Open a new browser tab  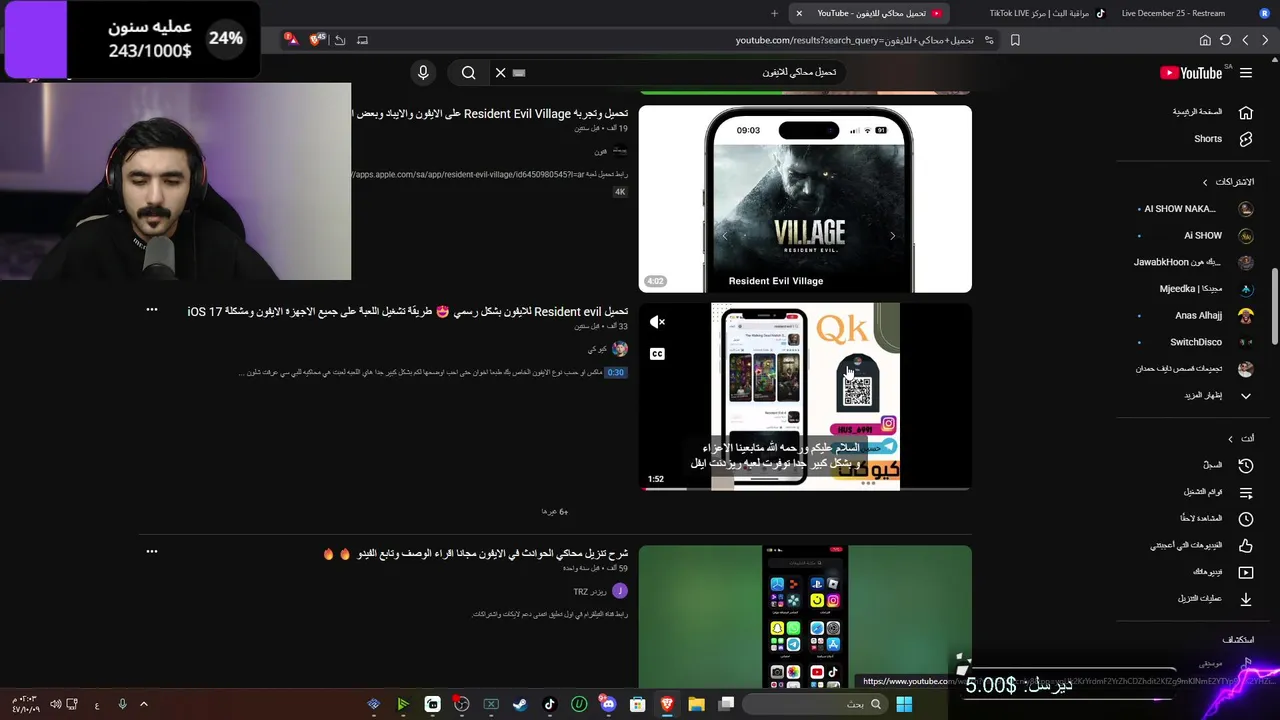pyautogui.click(x=774, y=13)
